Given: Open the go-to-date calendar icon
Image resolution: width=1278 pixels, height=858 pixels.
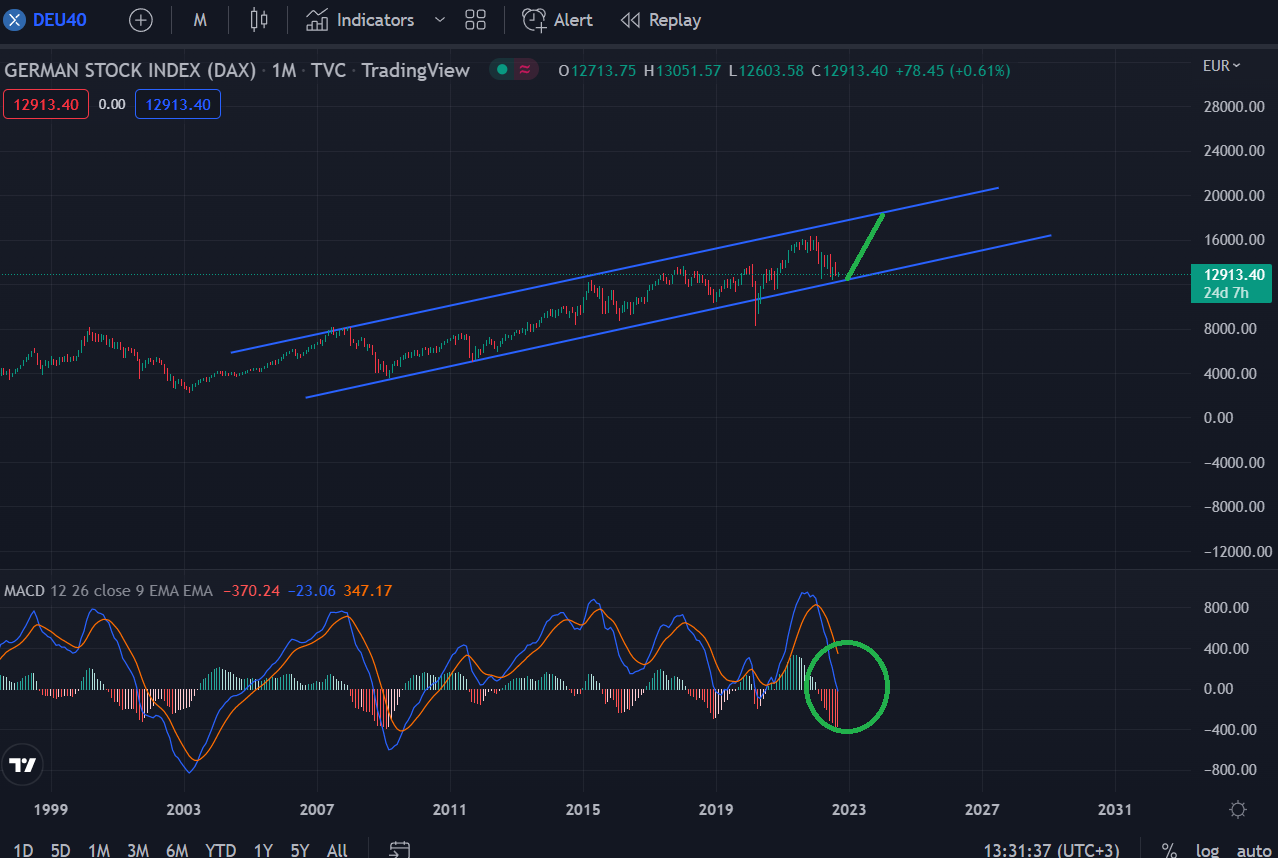Looking at the screenshot, I should (400, 850).
